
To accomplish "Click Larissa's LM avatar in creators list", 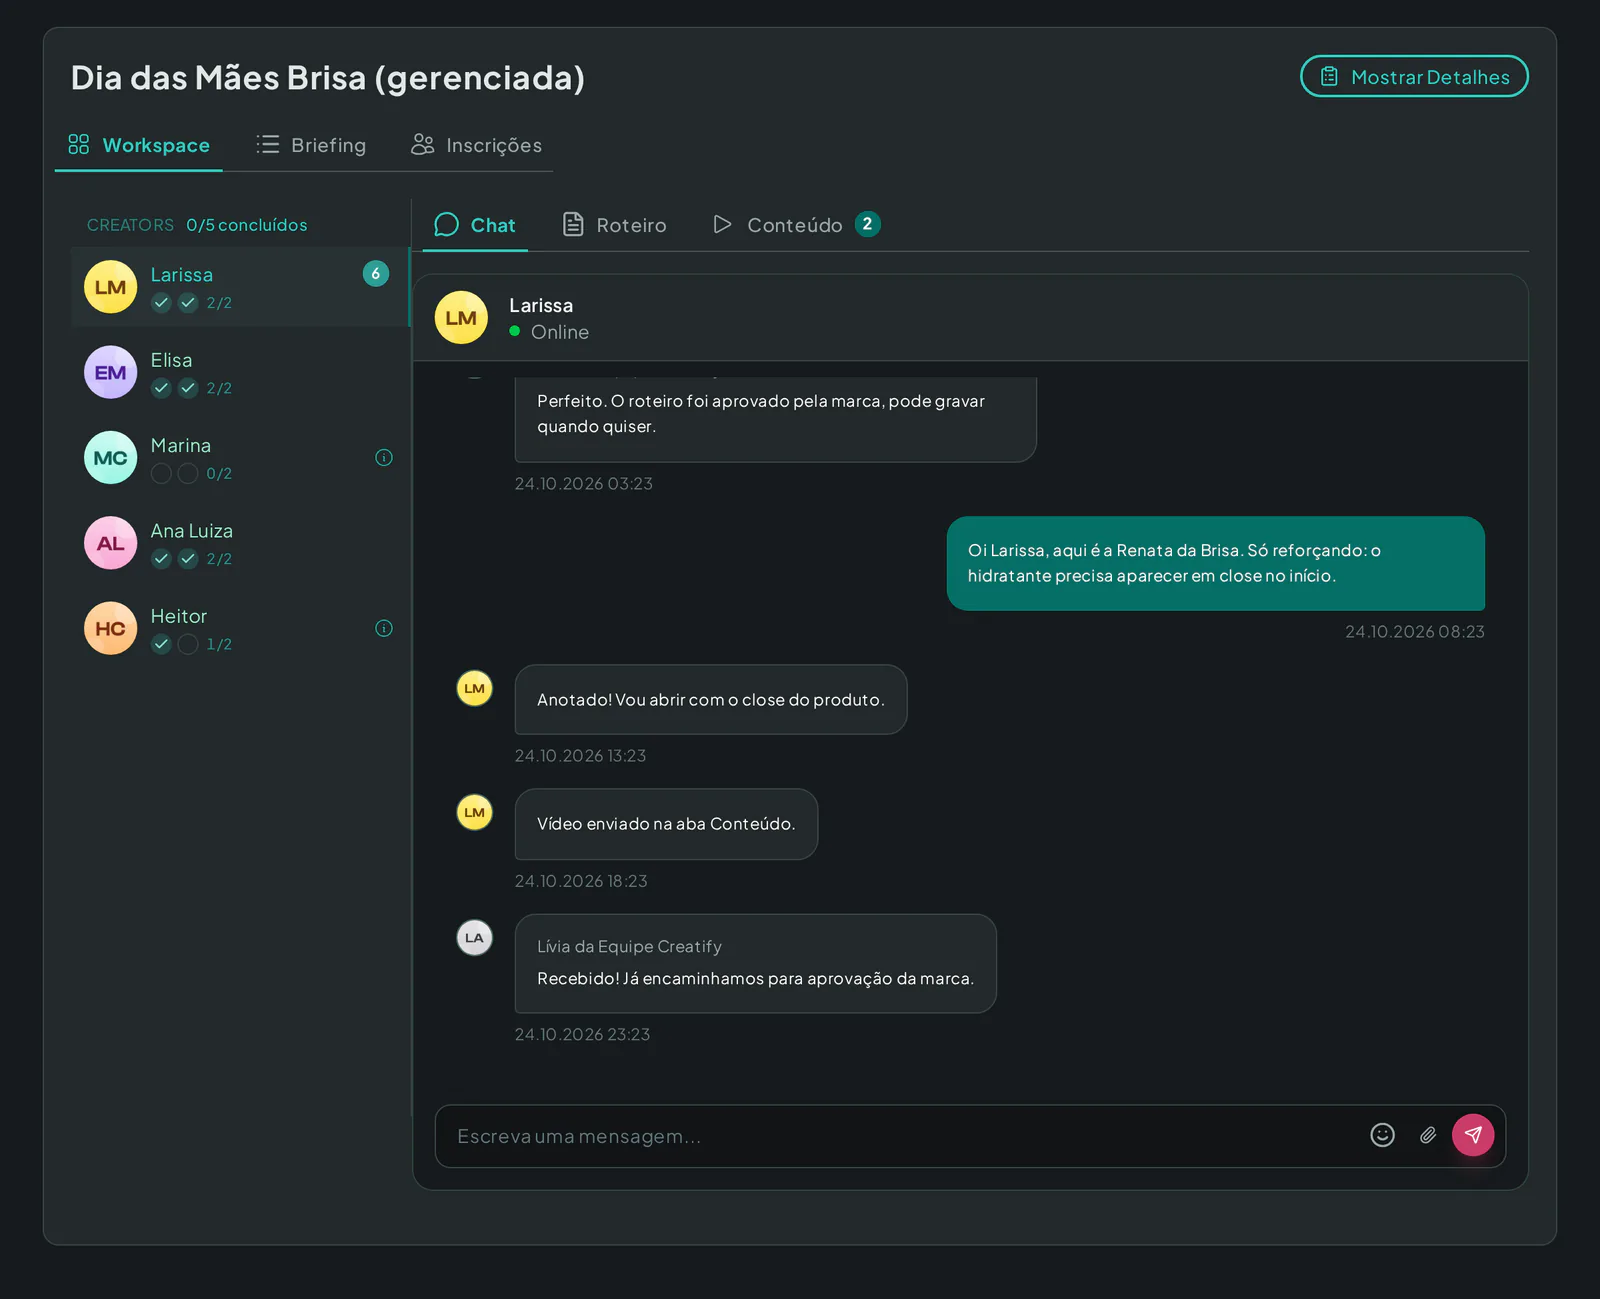I will pos(110,287).
